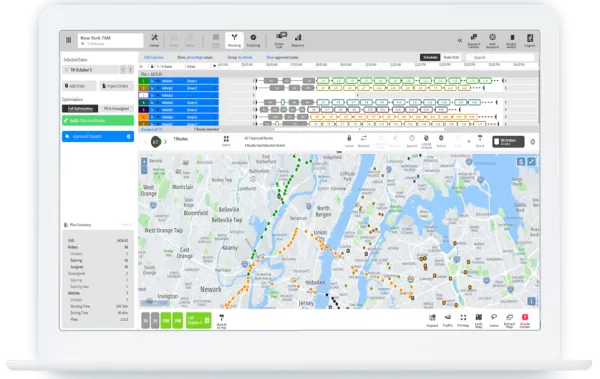The image size is (600, 379).
Task: Toggle the map Traffic icon
Action: pos(448,320)
